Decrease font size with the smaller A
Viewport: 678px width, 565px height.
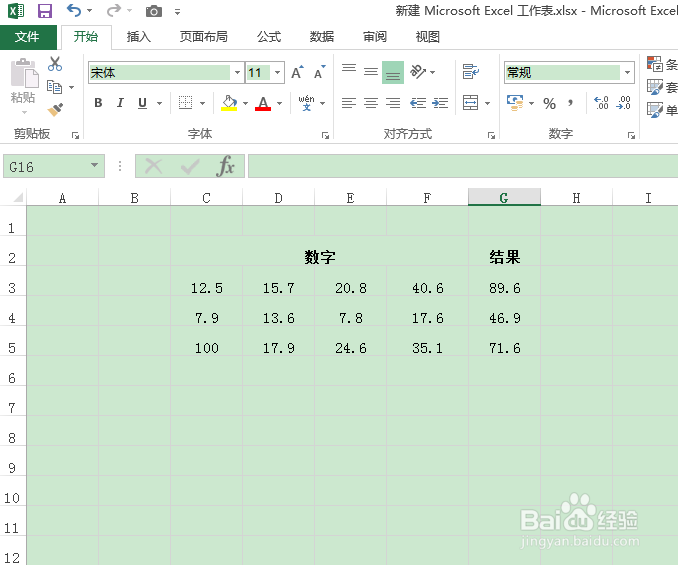click(320, 72)
